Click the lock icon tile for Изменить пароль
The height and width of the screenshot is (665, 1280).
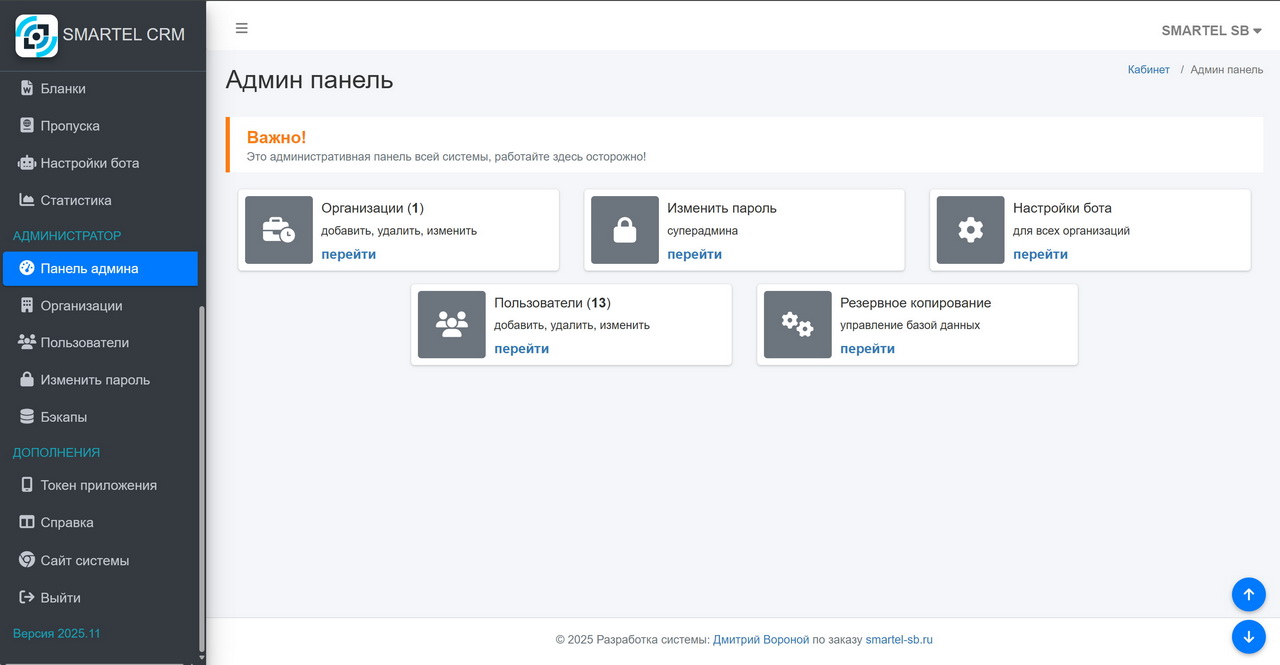click(x=625, y=230)
